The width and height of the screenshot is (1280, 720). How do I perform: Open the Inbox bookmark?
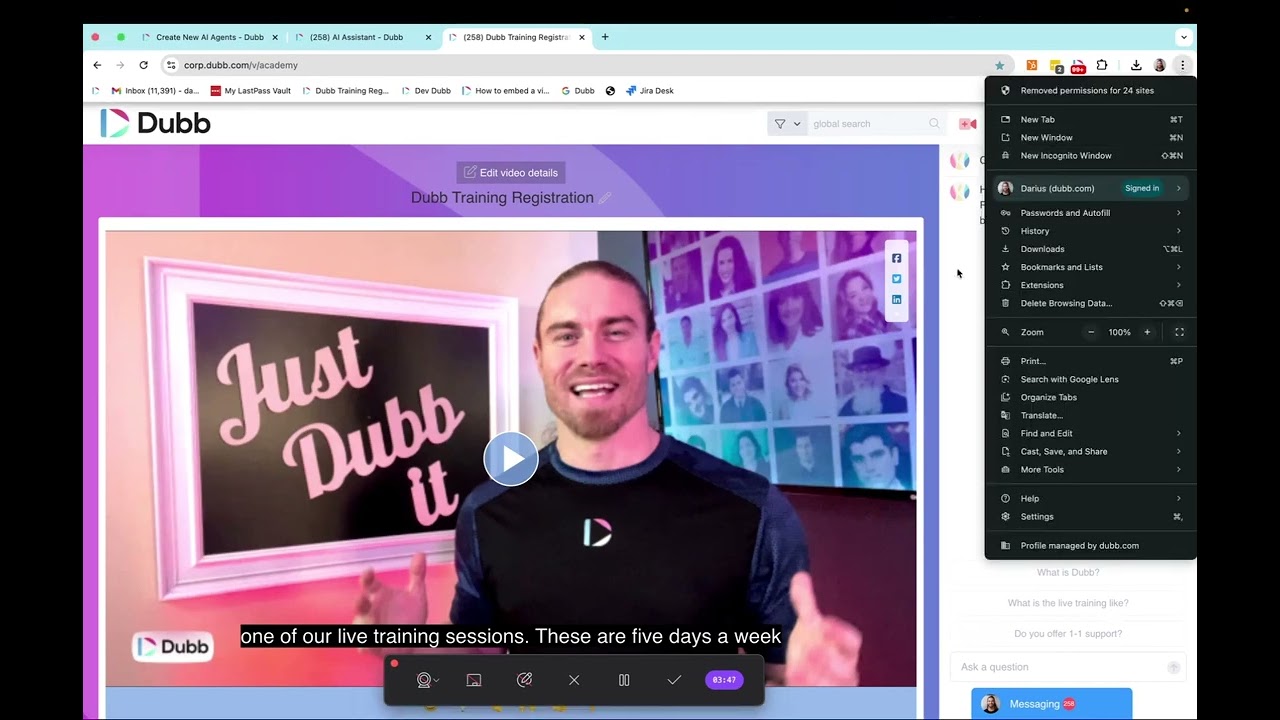[153, 91]
